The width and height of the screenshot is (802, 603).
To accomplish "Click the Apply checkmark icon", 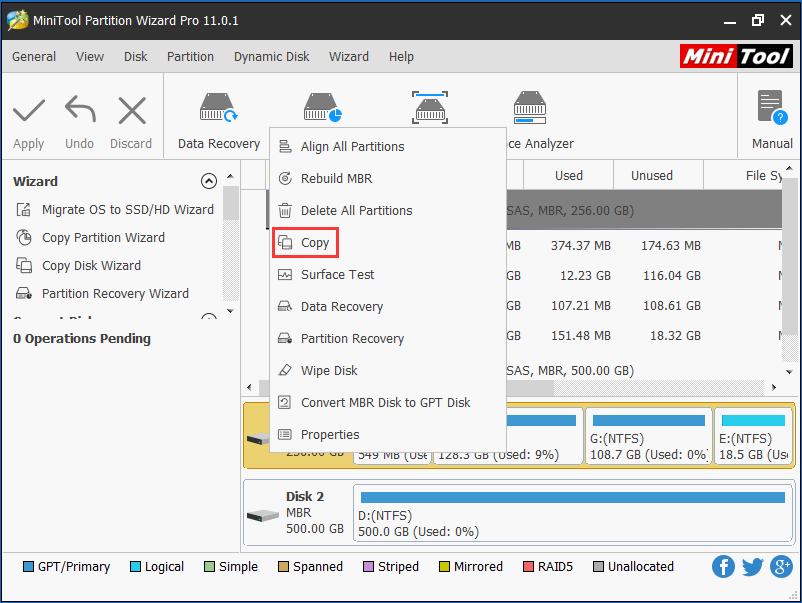I will pos(29,110).
